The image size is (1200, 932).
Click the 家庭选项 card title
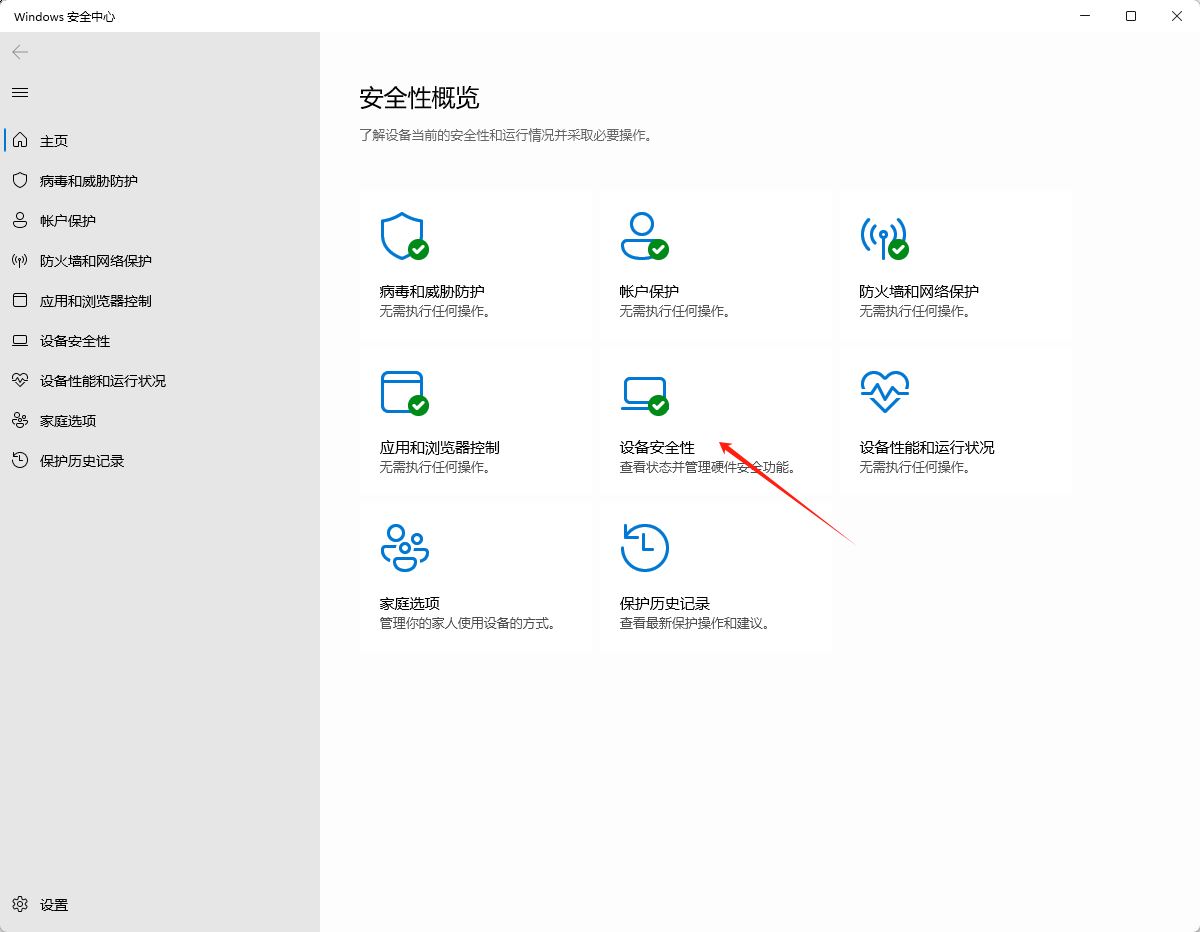pyautogui.click(x=409, y=604)
